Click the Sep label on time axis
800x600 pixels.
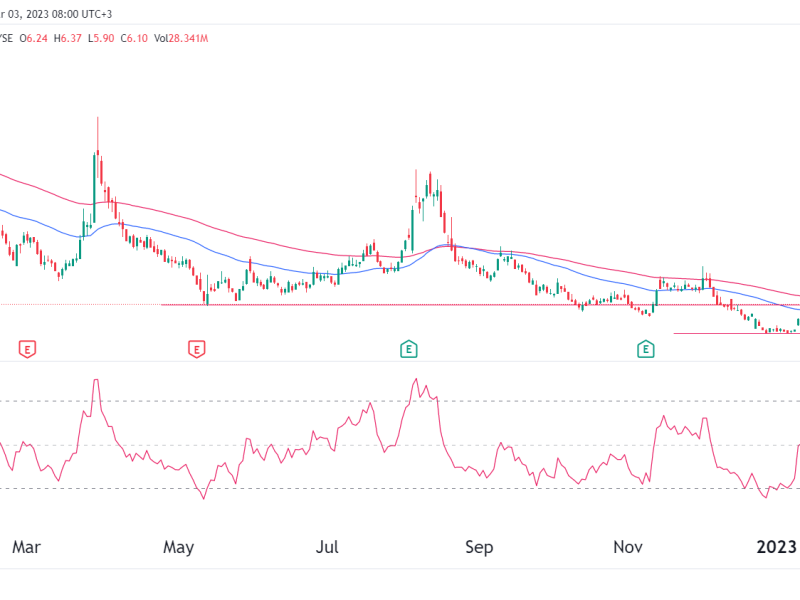click(x=480, y=547)
